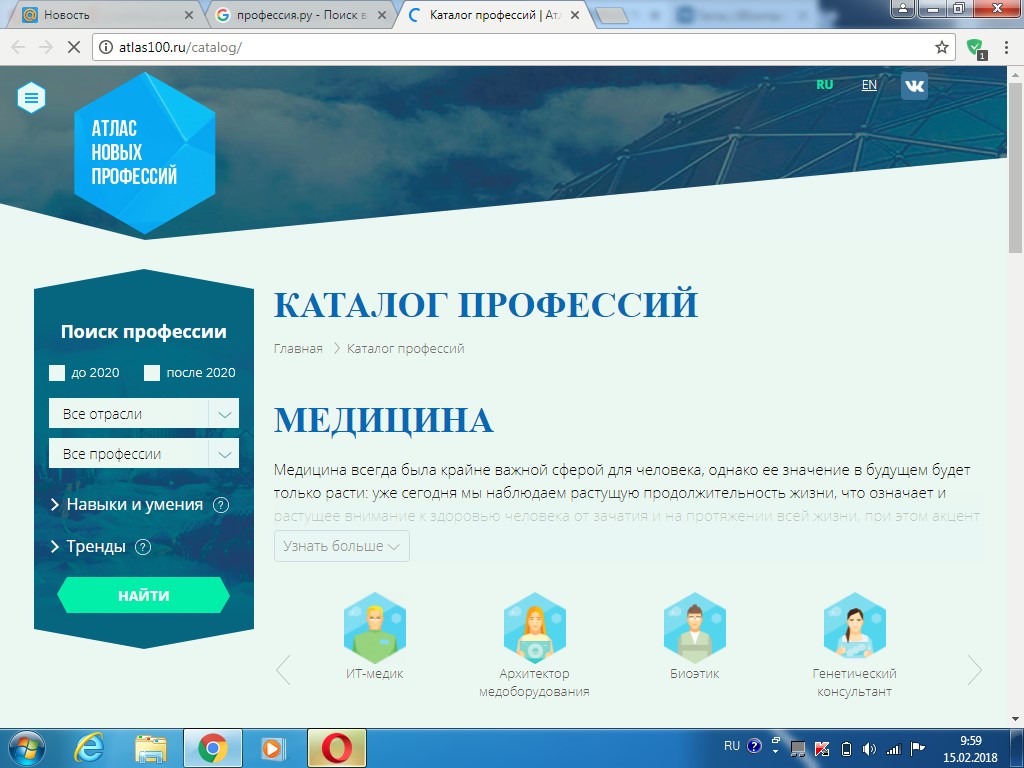1024x768 pixels.
Task: Click the address bar URL field
Action: 522,47
